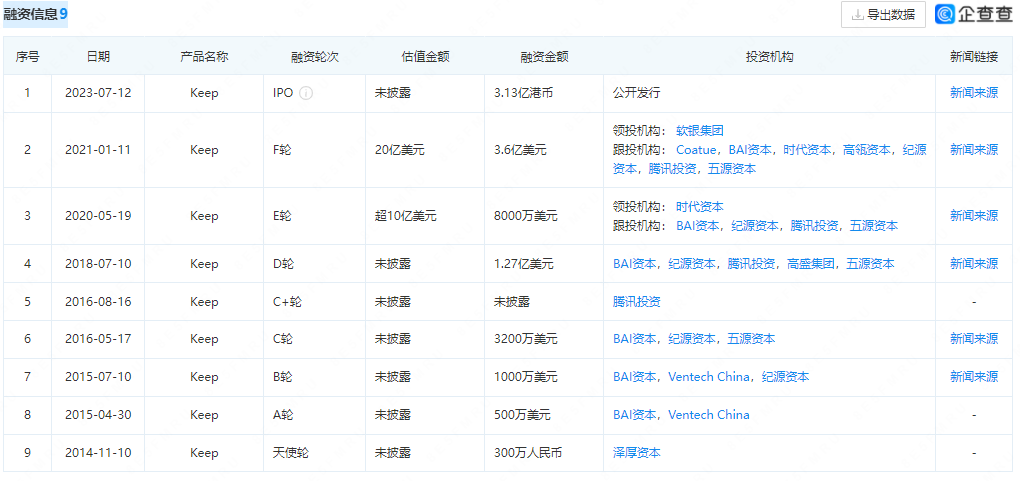Click the 导出数据 export button

[883, 14]
